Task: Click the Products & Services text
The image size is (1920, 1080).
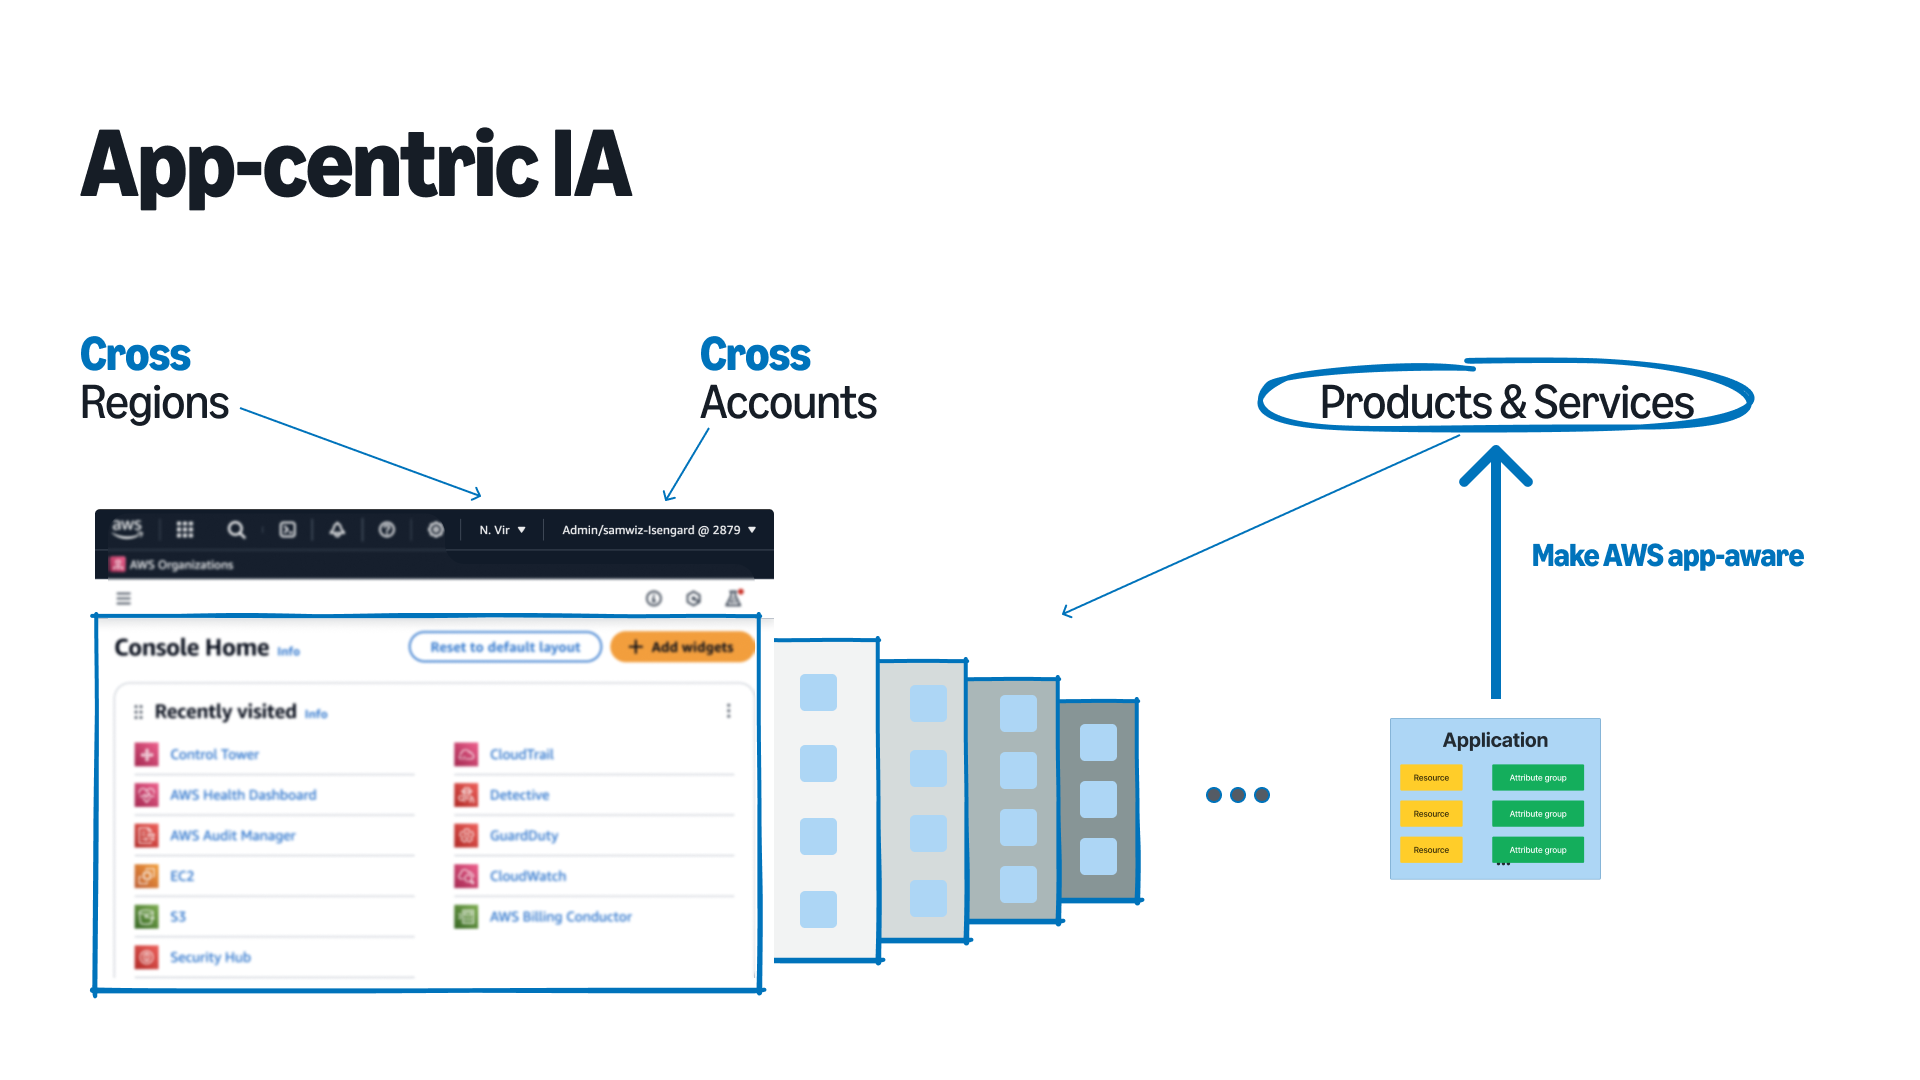Action: click(1507, 402)
